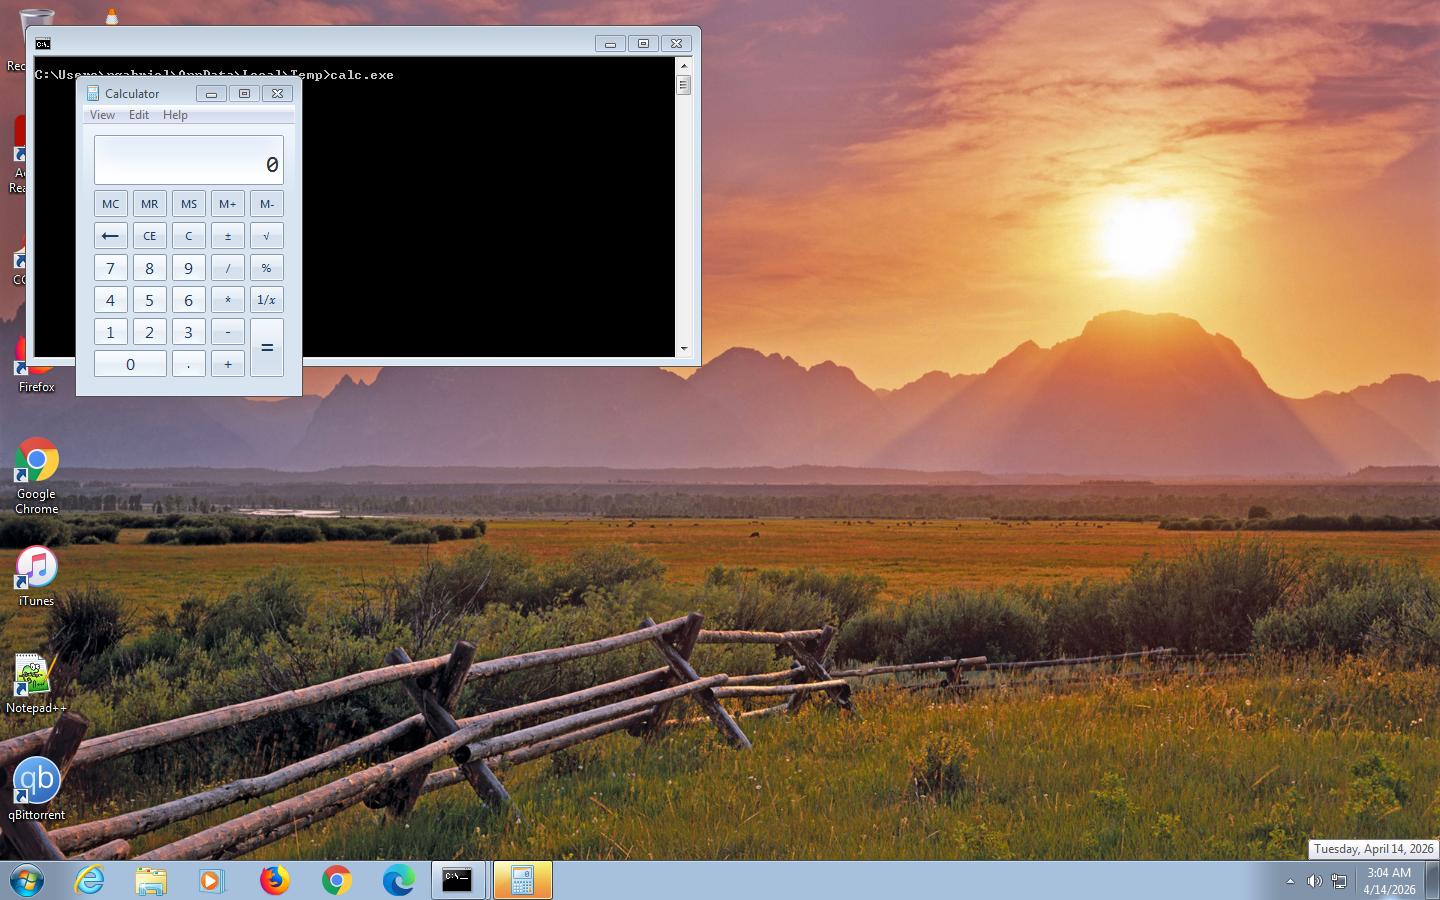The image size is (1440, 900).
Task: Click the taskbar clock date display
Action: [x=1389, y=881]
